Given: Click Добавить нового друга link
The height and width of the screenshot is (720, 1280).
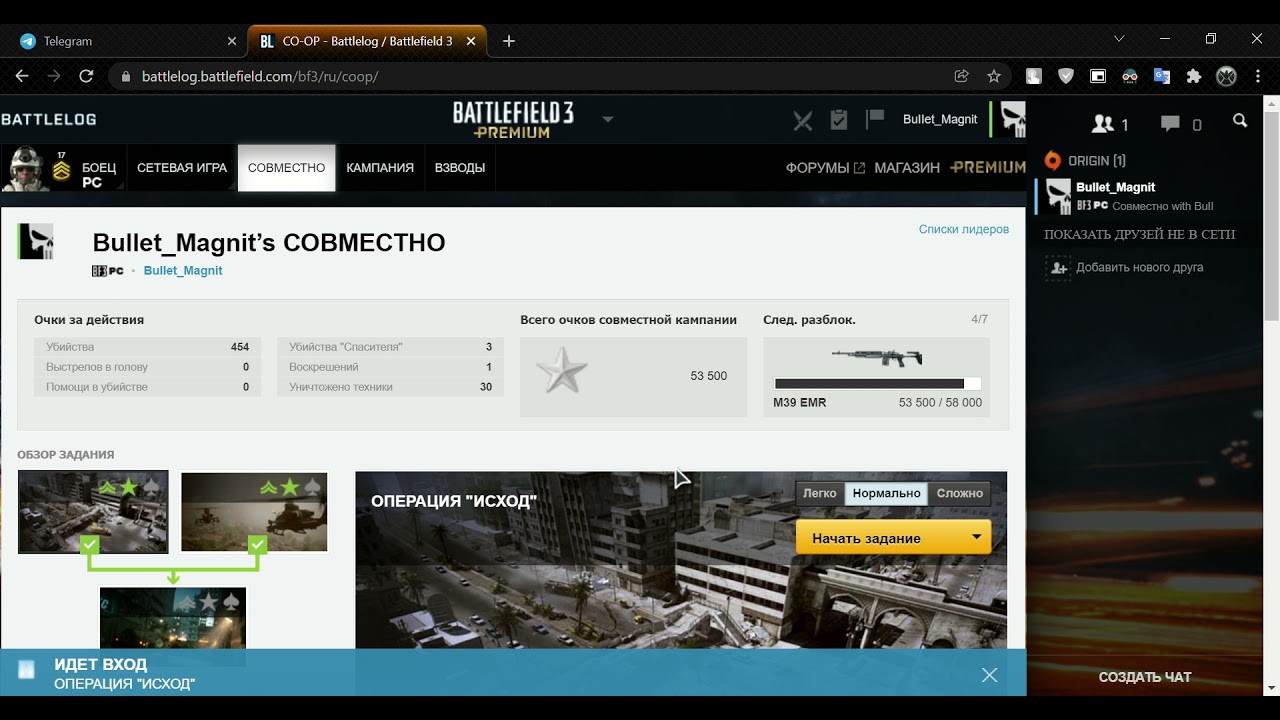Looking at the screenshot, I should [1139, 267].
